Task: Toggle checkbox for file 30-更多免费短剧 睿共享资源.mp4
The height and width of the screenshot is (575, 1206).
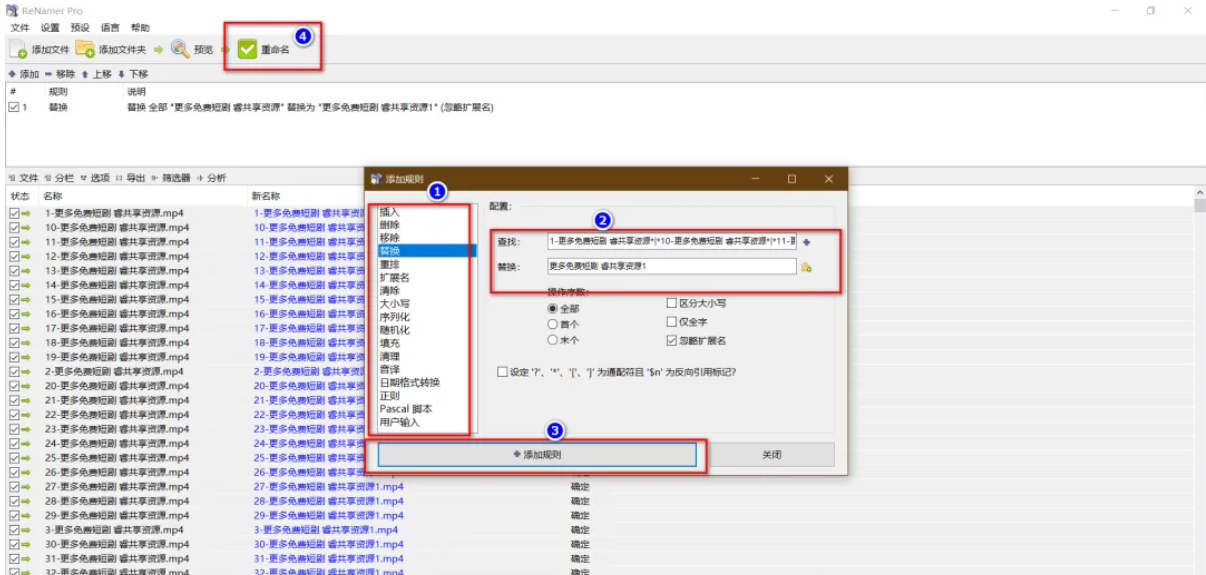Action: [x=14, y=544]
